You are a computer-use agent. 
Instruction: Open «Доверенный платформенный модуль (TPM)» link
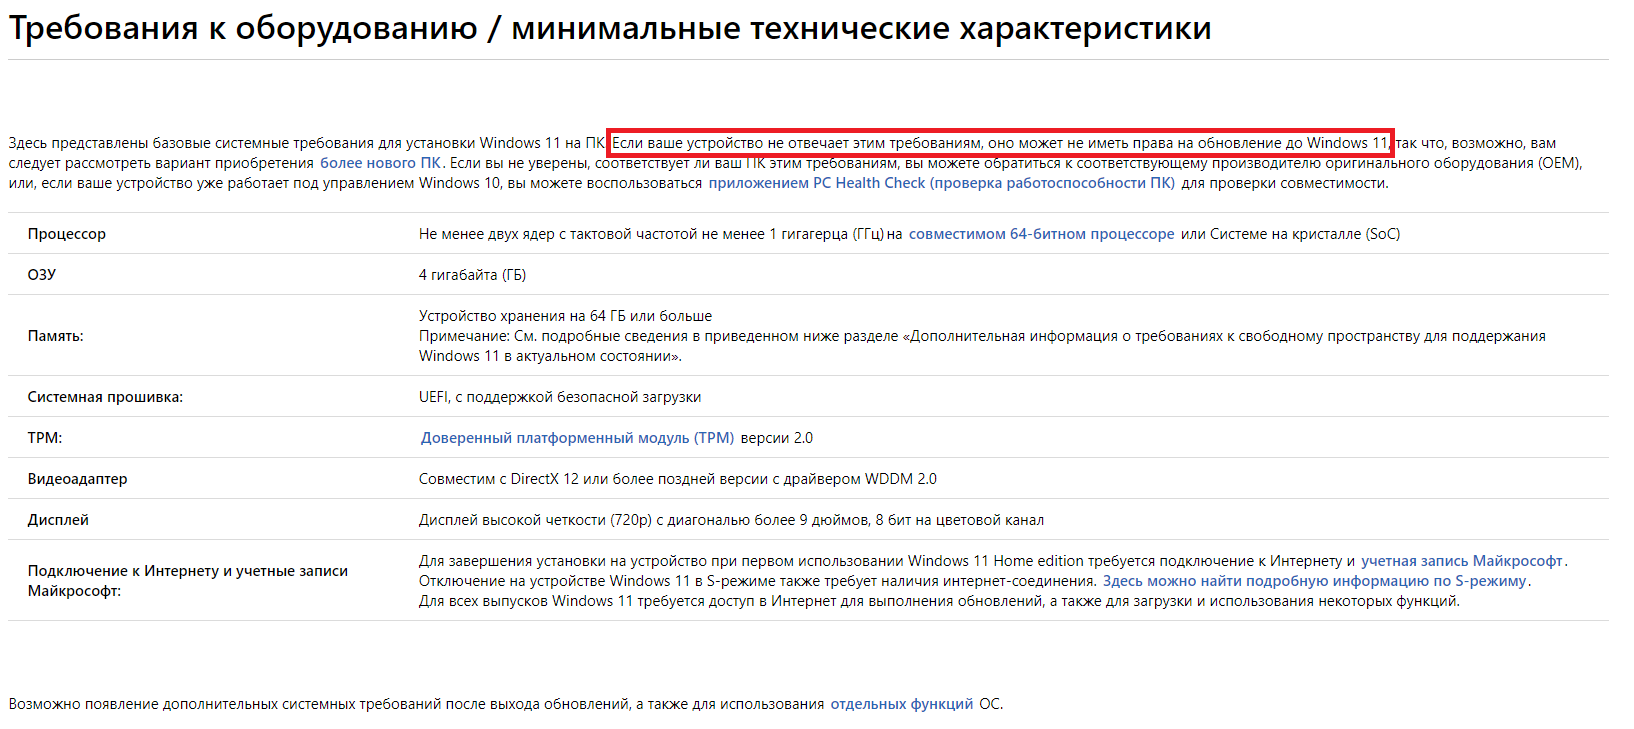577,438
